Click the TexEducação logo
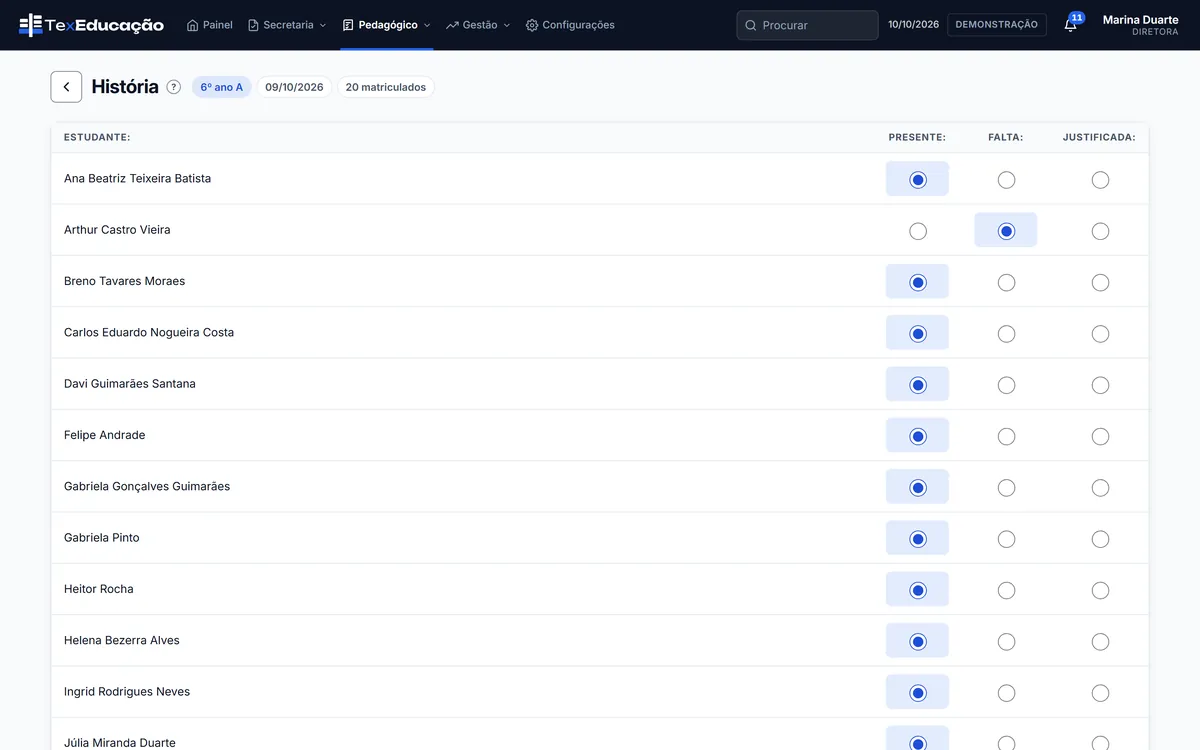This screenshot has width=1200, height=750. click(91, 25)
